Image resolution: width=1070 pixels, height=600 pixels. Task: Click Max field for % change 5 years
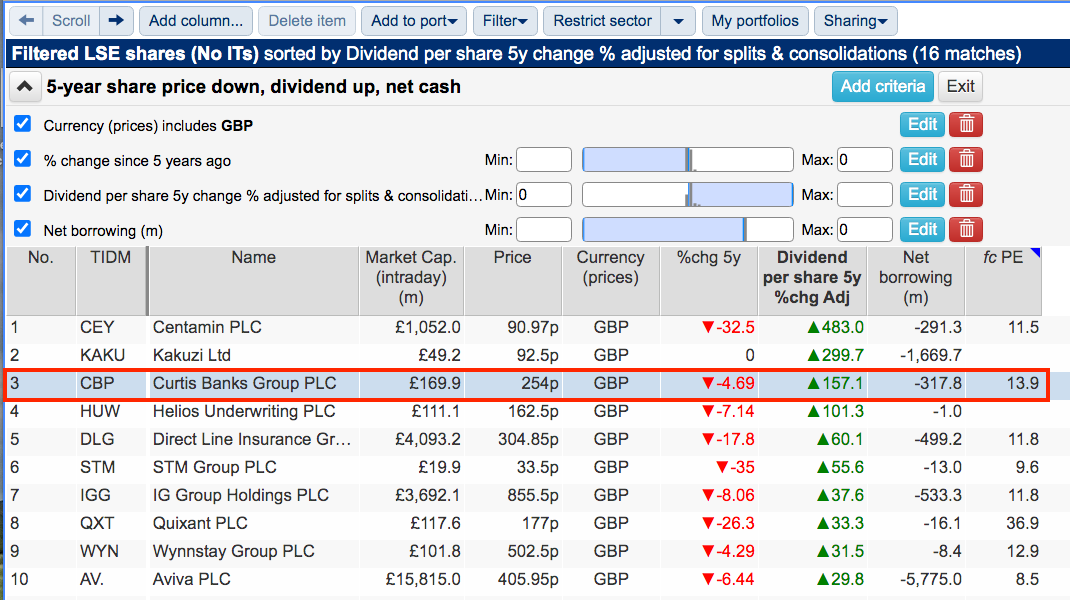tap(865, 160)
